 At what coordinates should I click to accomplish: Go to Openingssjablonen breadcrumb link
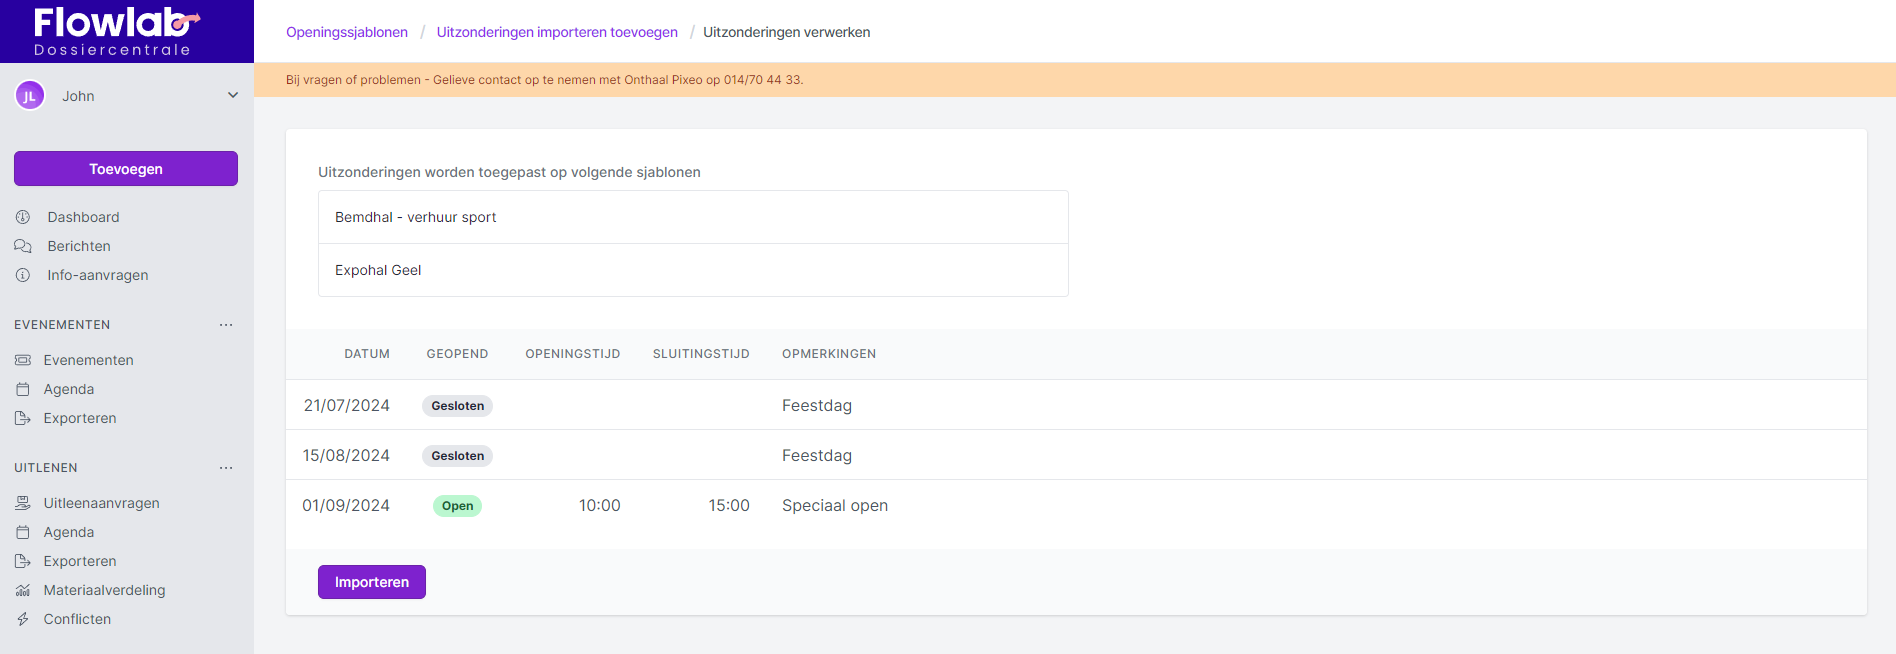click(347, 32)
